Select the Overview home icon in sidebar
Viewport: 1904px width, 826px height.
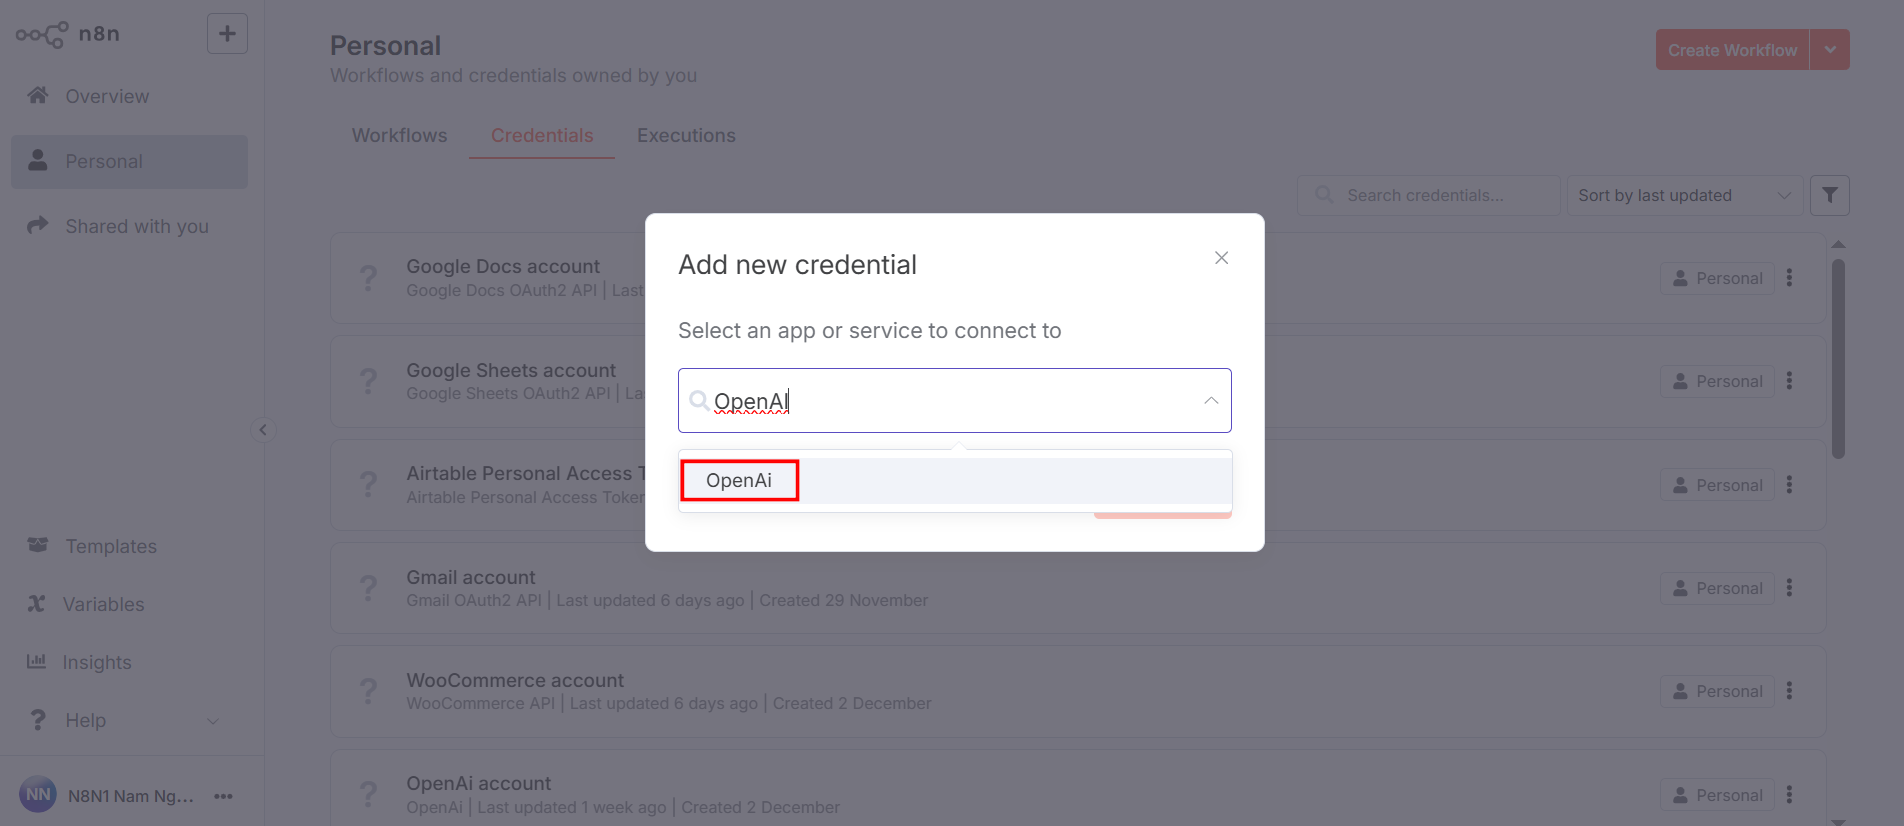(x=38, y=95)
